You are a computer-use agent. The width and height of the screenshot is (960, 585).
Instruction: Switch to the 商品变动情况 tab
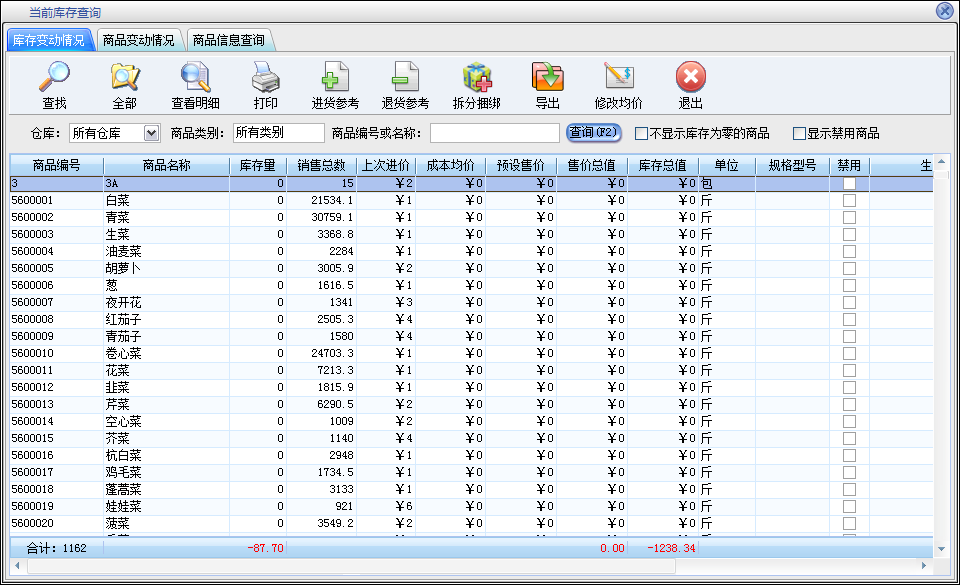click(x=139, y=41)
